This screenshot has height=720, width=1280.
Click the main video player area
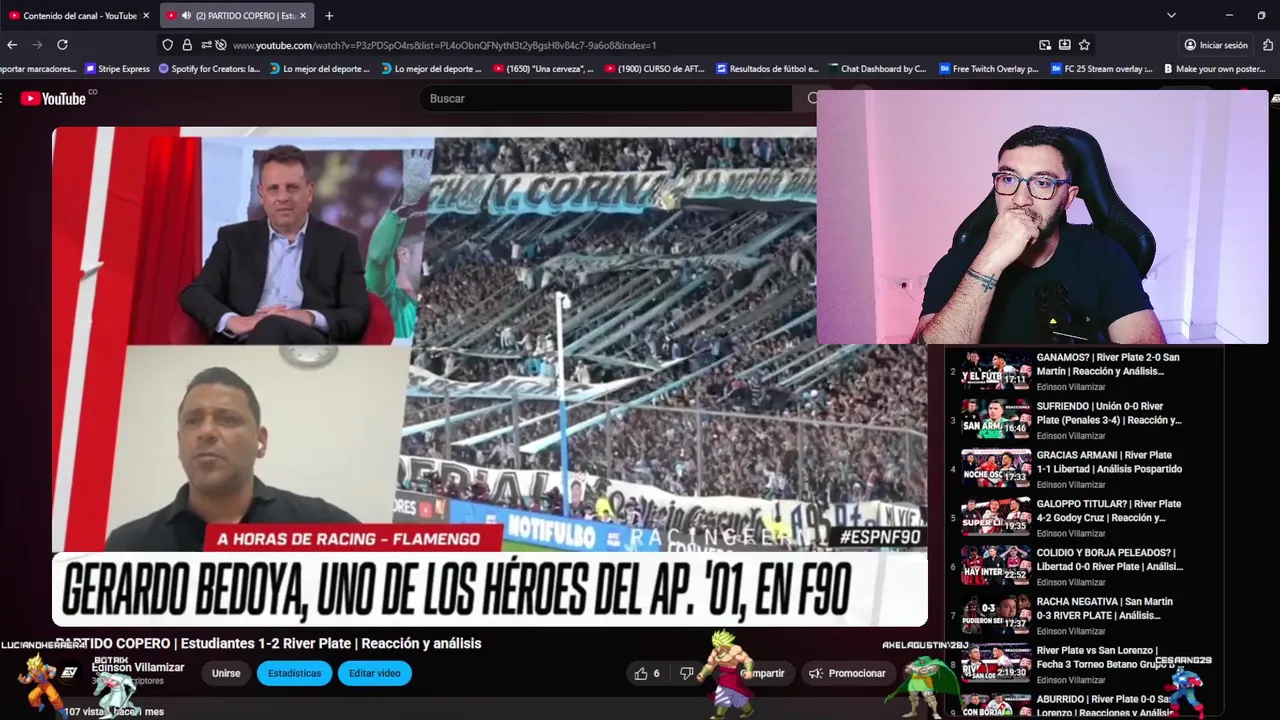point(490,376)
